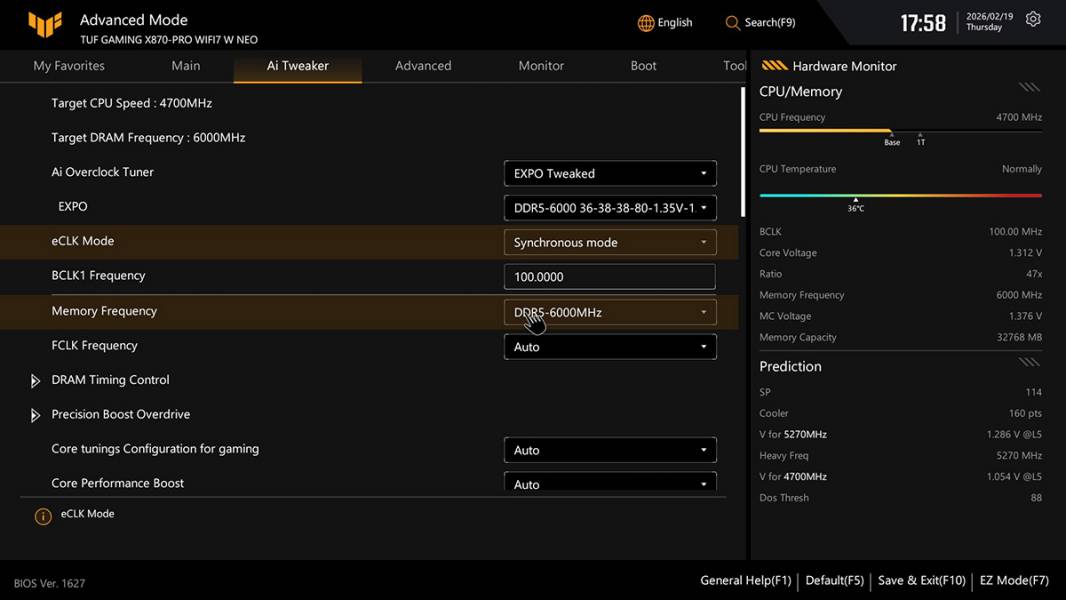Viewport: 1066px width, 600px height.
Task: Click the globe language icon
Action: click(646, 23)
